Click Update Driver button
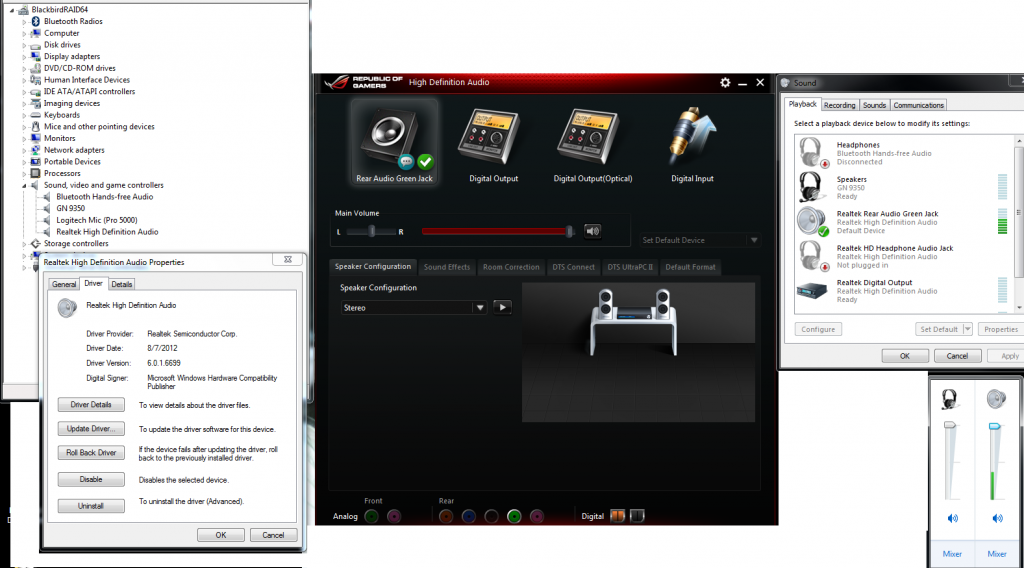 (x=91, y=429)
